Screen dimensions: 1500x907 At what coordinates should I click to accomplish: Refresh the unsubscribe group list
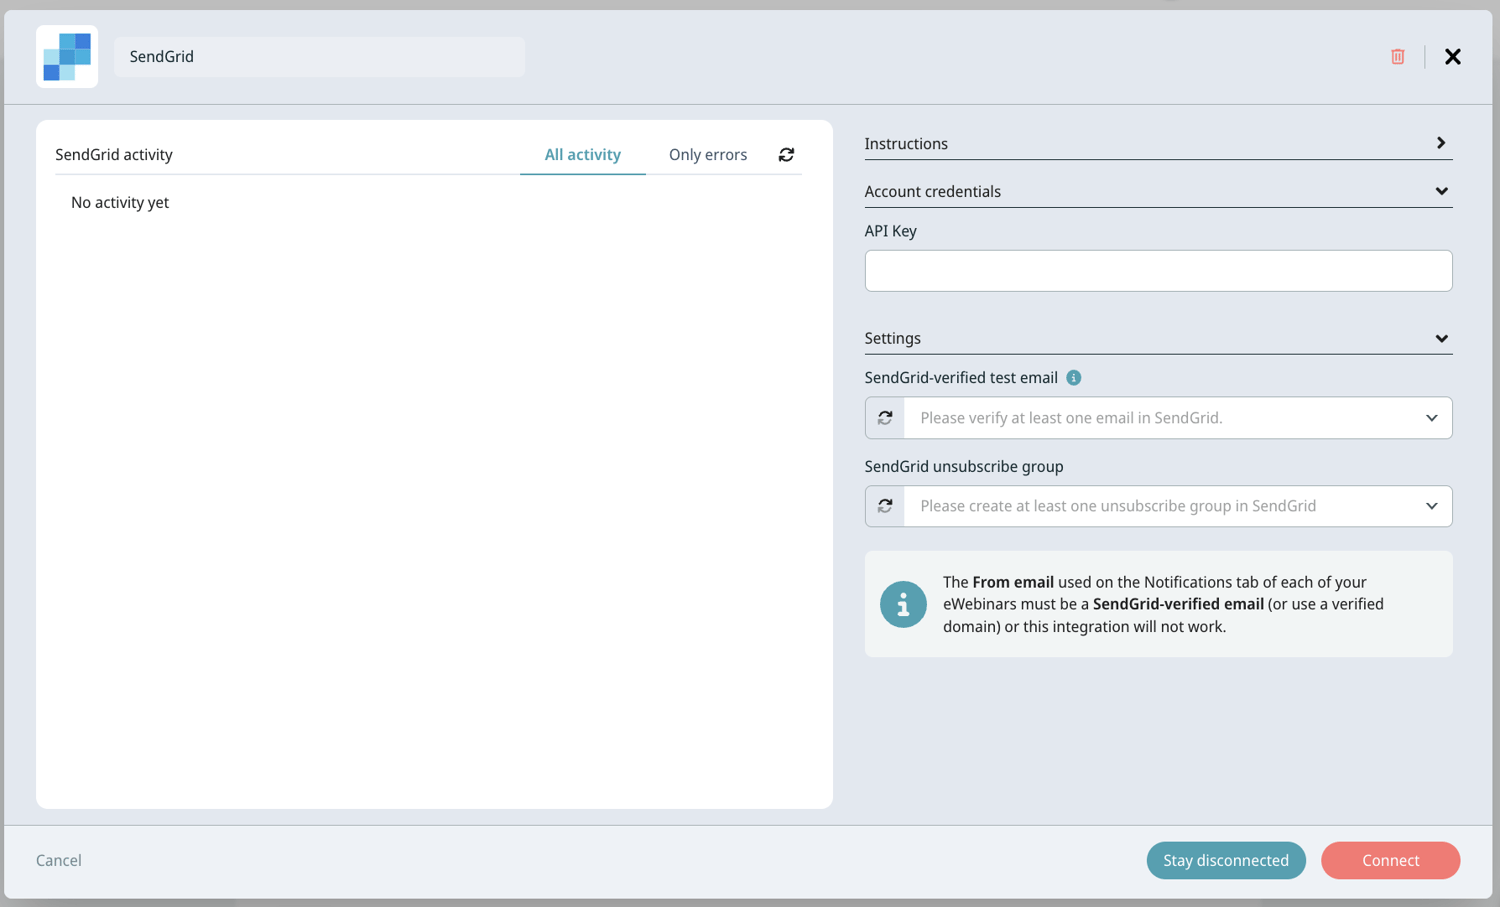coord(884,506)
